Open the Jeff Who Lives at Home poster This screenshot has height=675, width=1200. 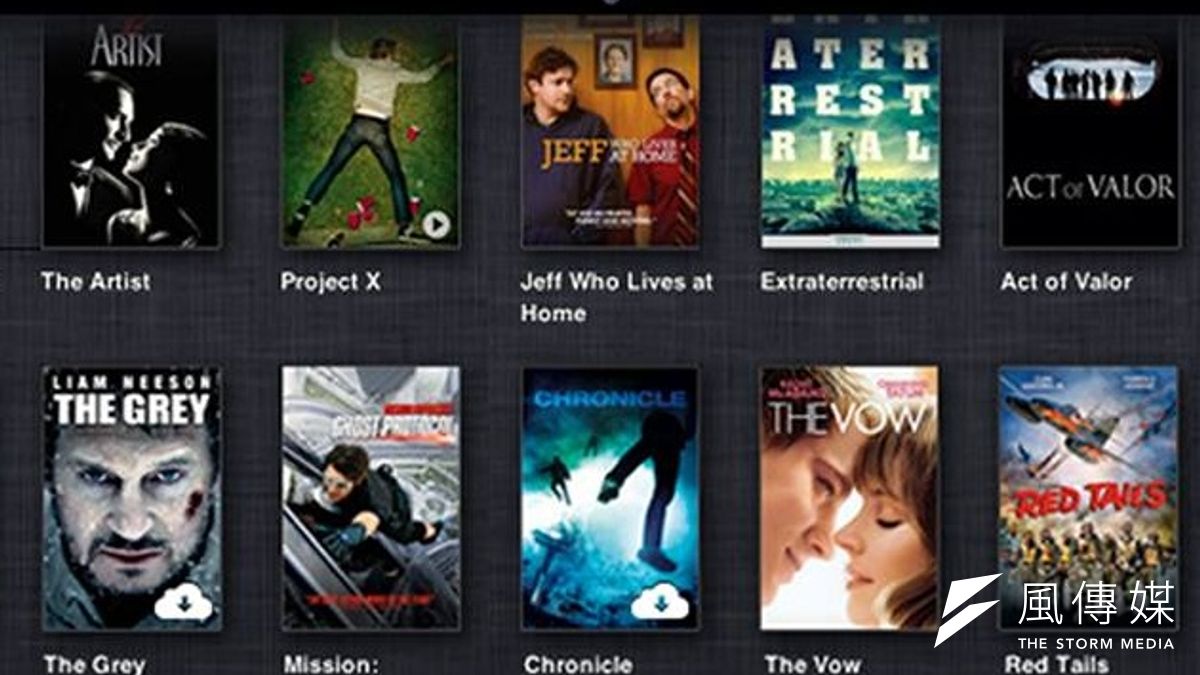pos(610,132)
